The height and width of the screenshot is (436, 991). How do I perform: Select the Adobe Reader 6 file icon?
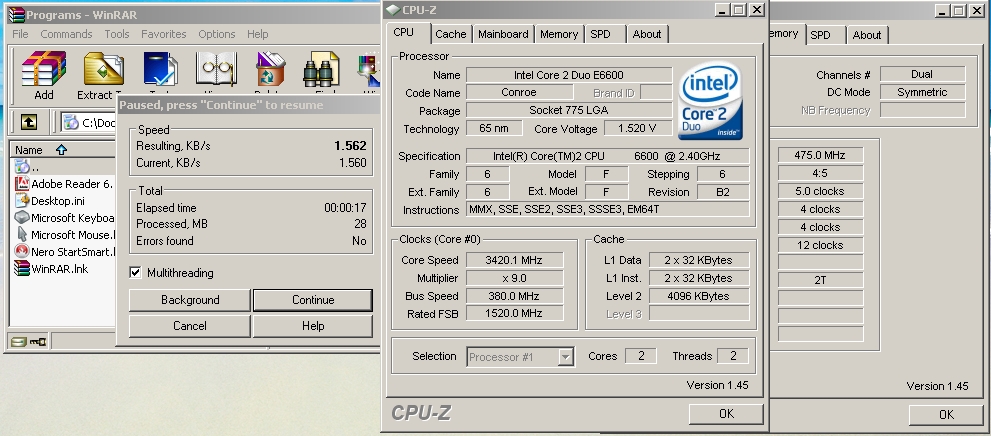pos(21,184)
